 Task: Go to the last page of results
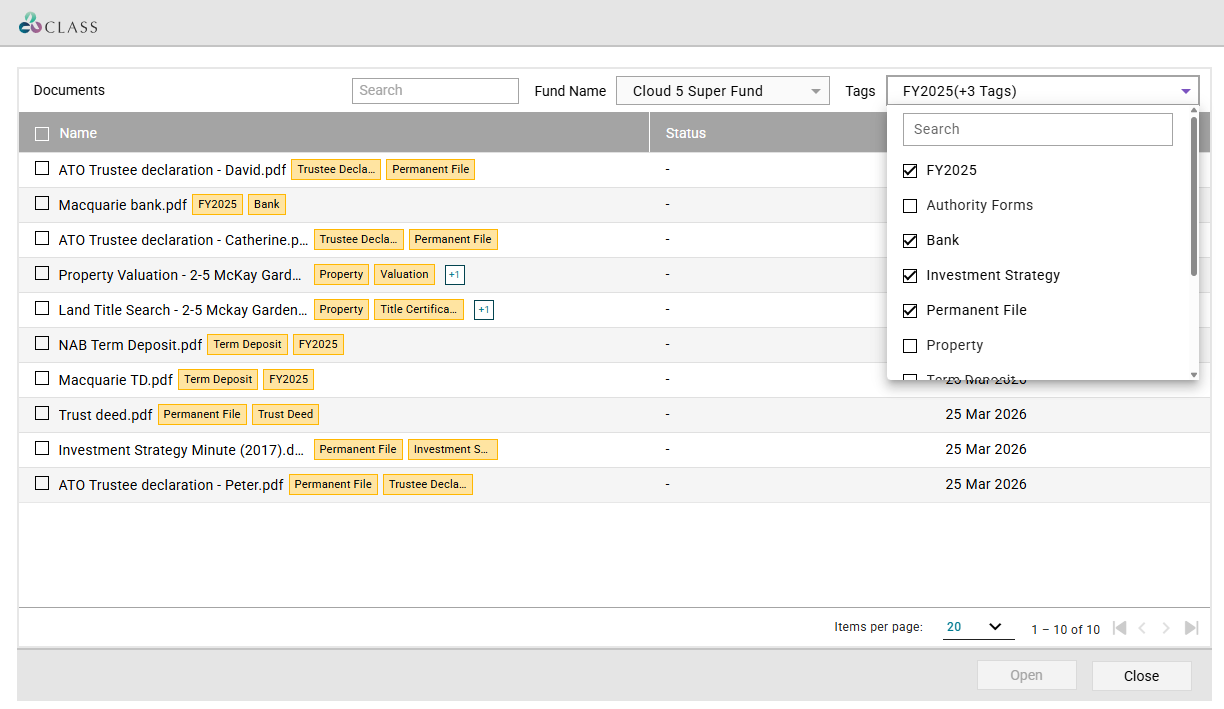(1191, 628)
